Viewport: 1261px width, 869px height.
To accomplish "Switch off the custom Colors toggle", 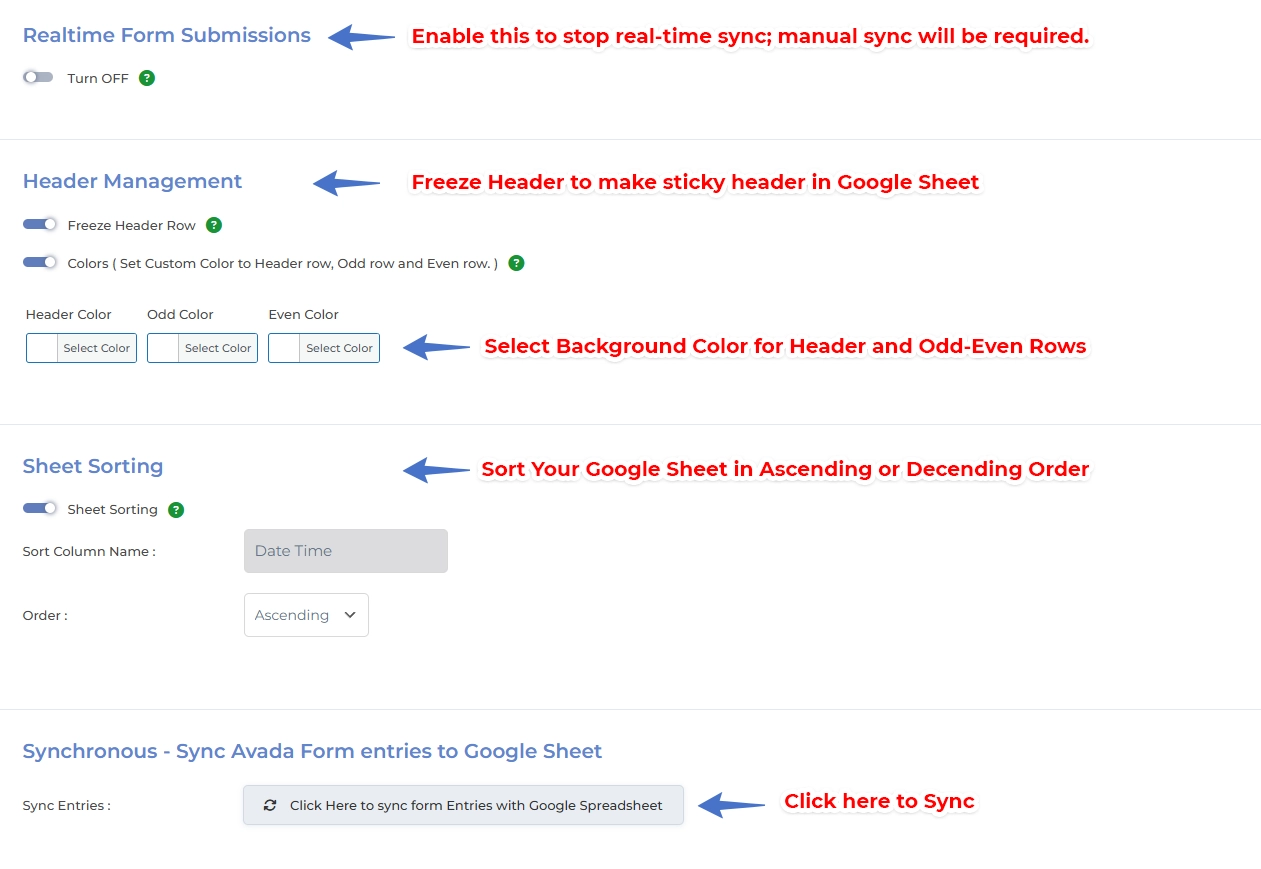I will [40, 263].
